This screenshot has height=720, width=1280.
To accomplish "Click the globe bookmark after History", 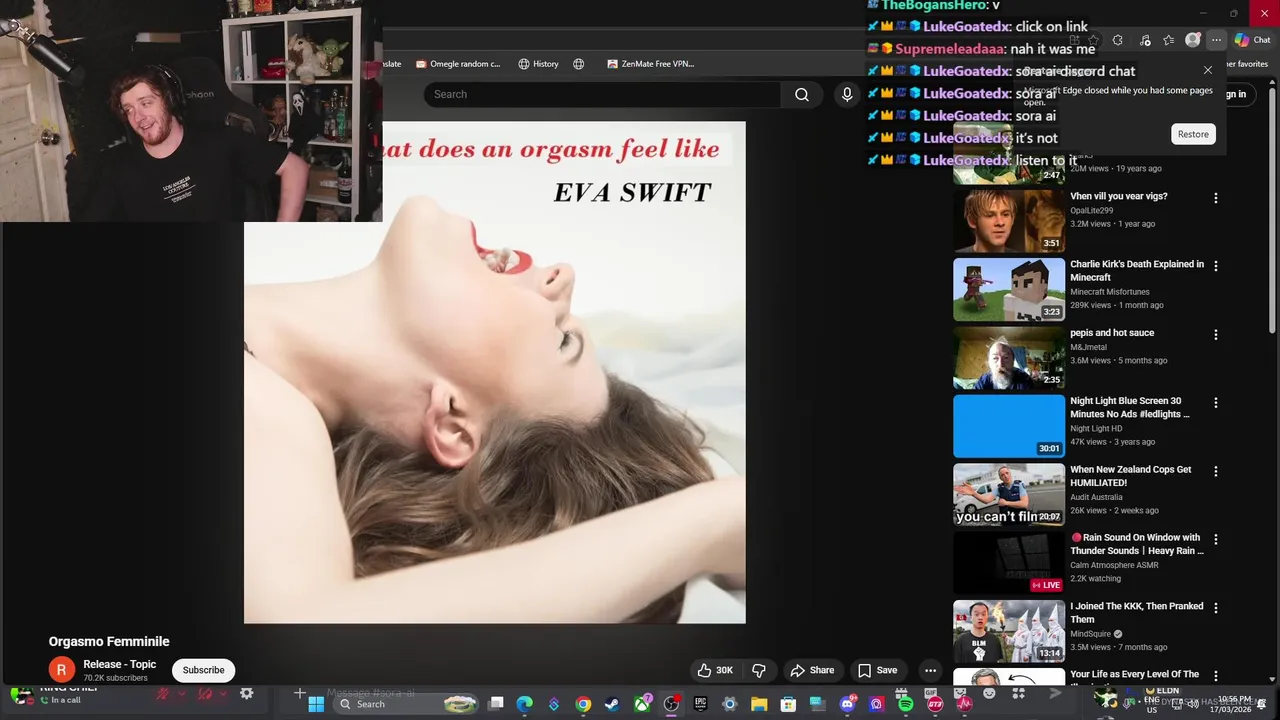I will pos(578,64).
